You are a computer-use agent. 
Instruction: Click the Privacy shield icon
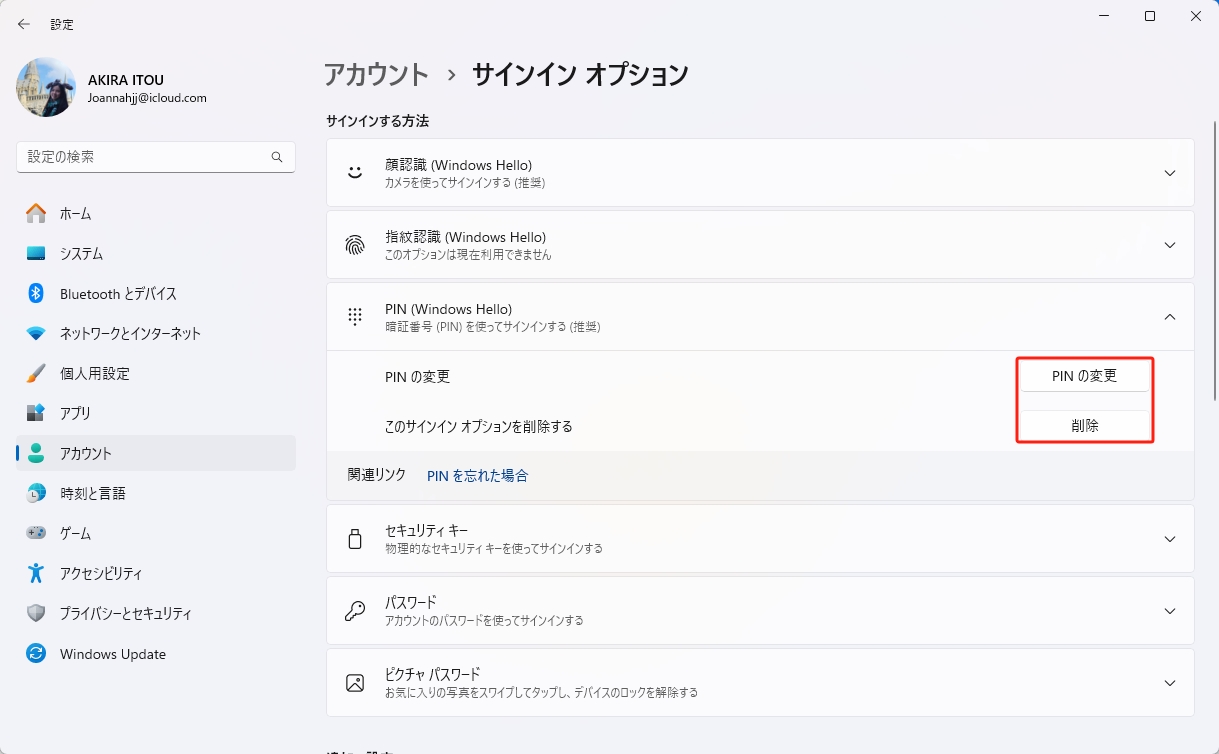[x=36, y=613]
